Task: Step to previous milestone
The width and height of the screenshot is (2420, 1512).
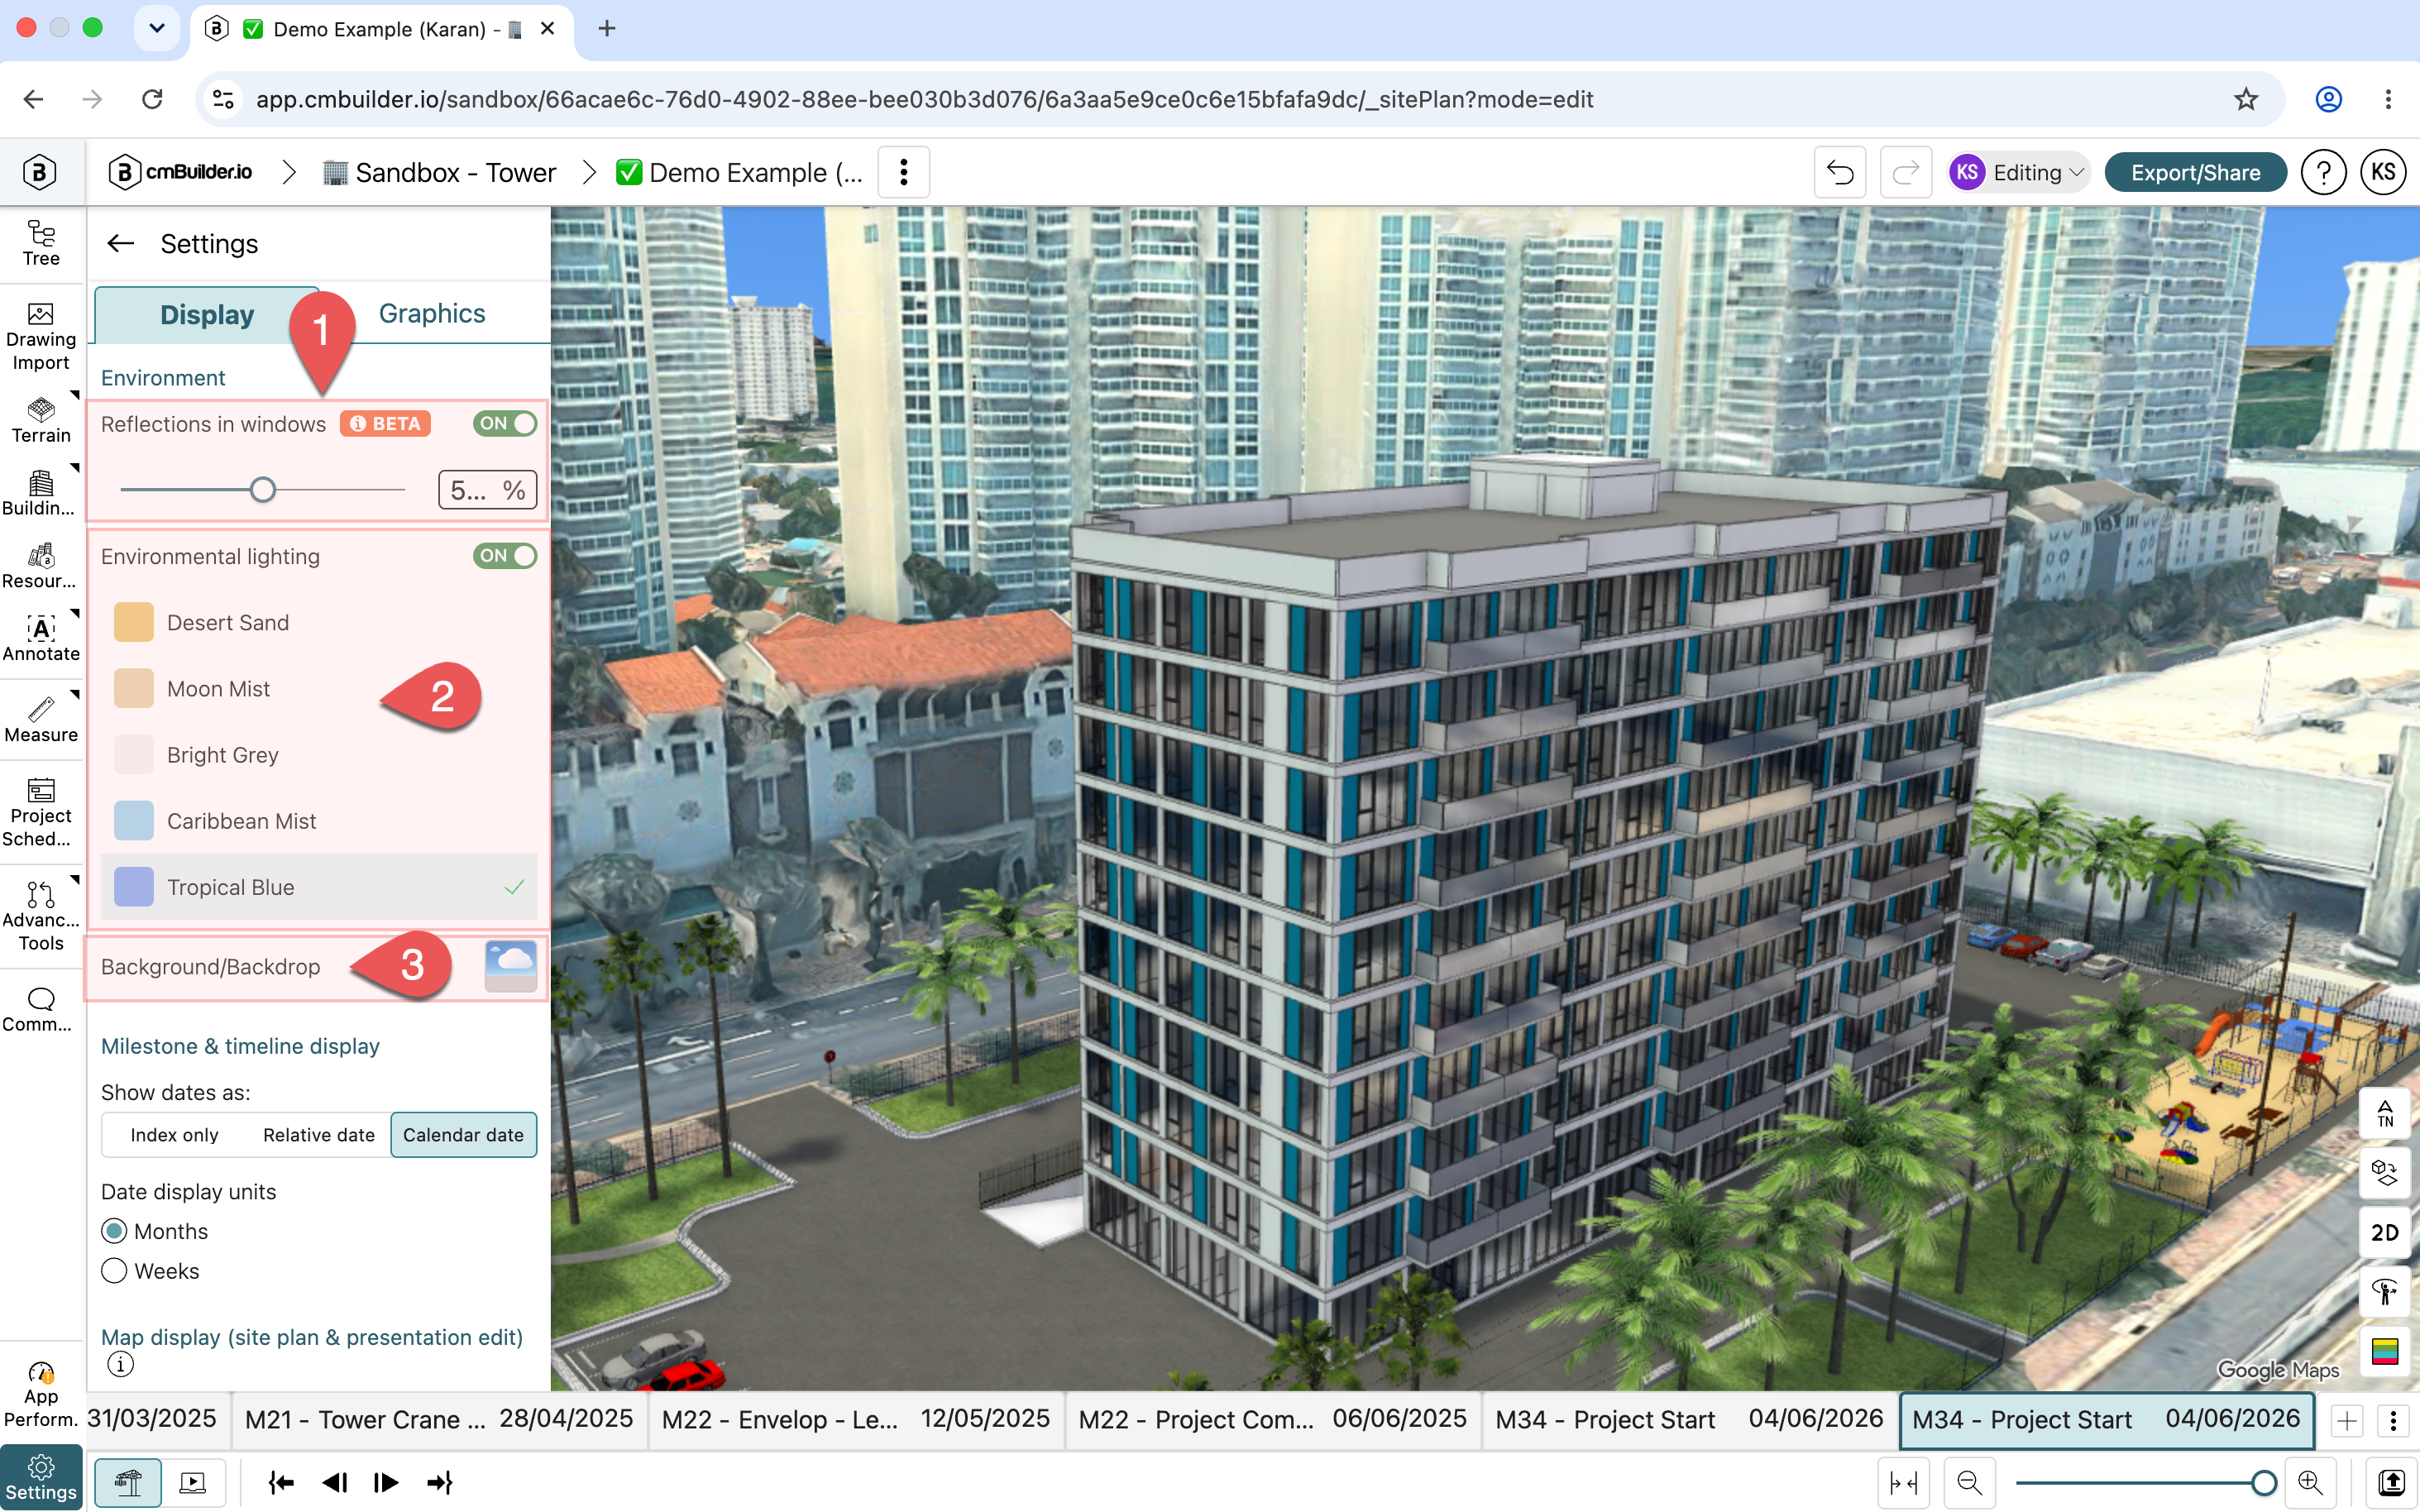Action: 334,1482
